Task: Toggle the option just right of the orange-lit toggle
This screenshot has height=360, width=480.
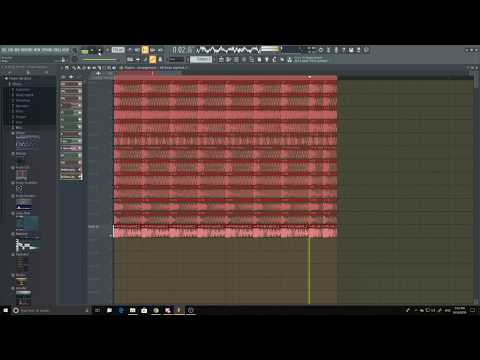Action: [160, 60]
